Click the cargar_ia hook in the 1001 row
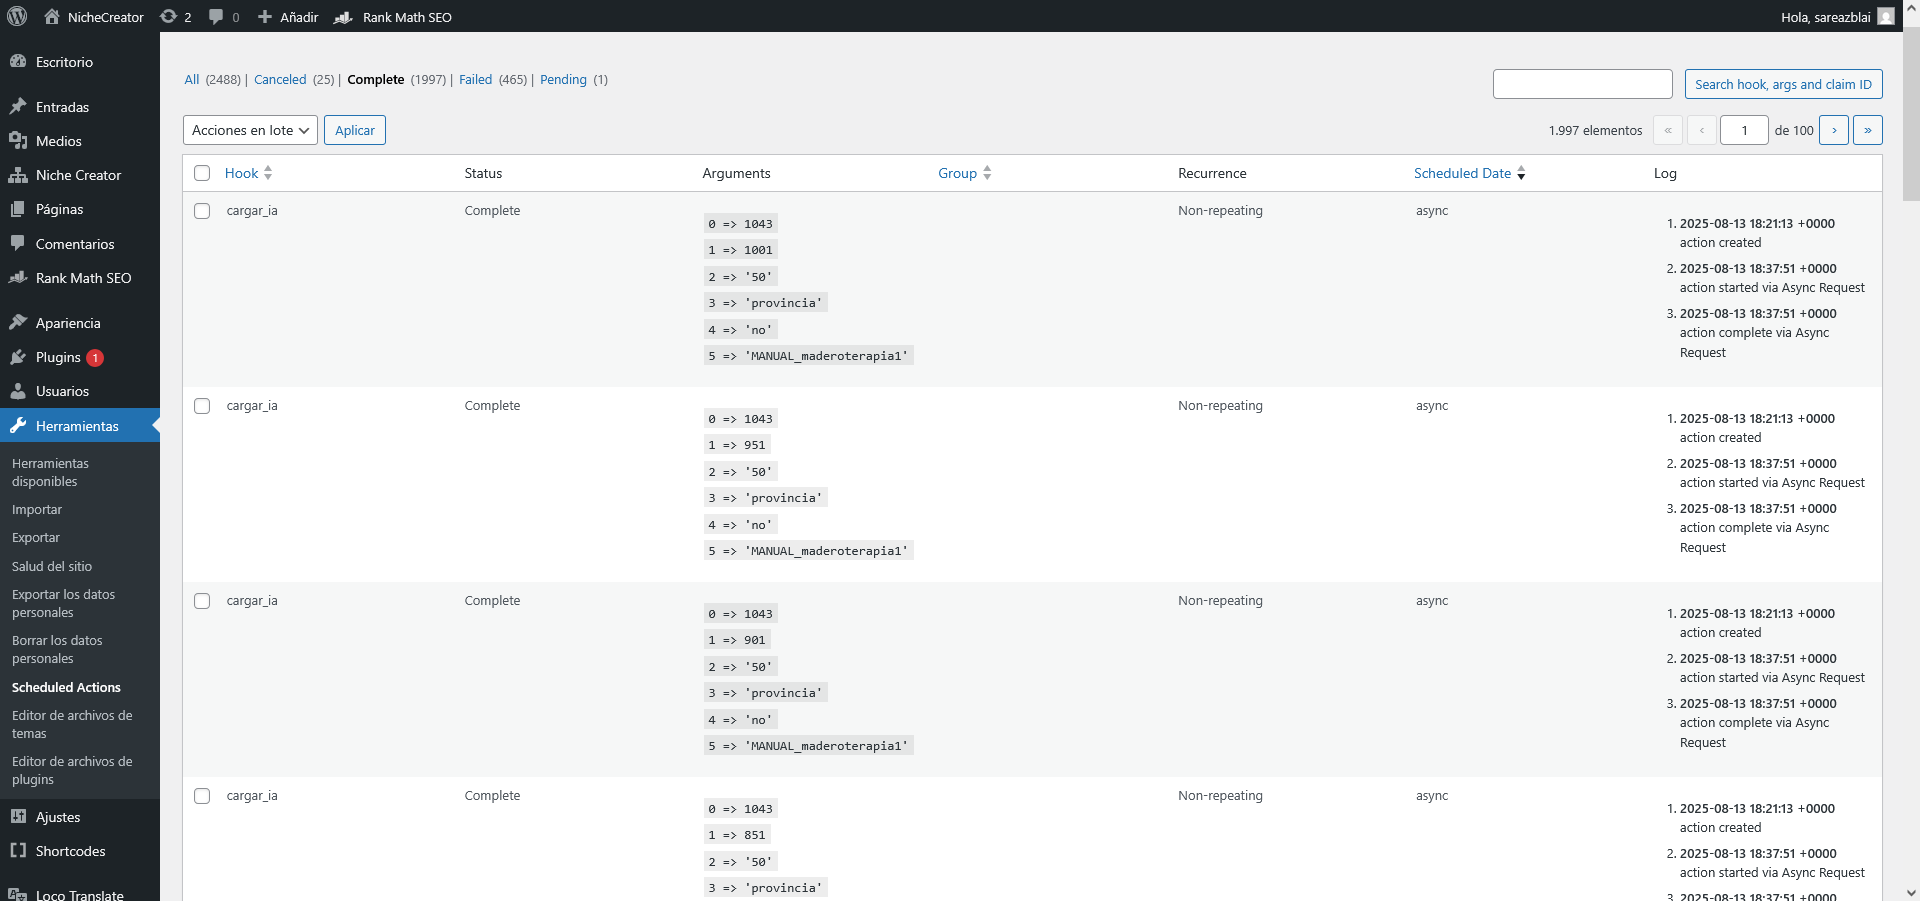 252,210
